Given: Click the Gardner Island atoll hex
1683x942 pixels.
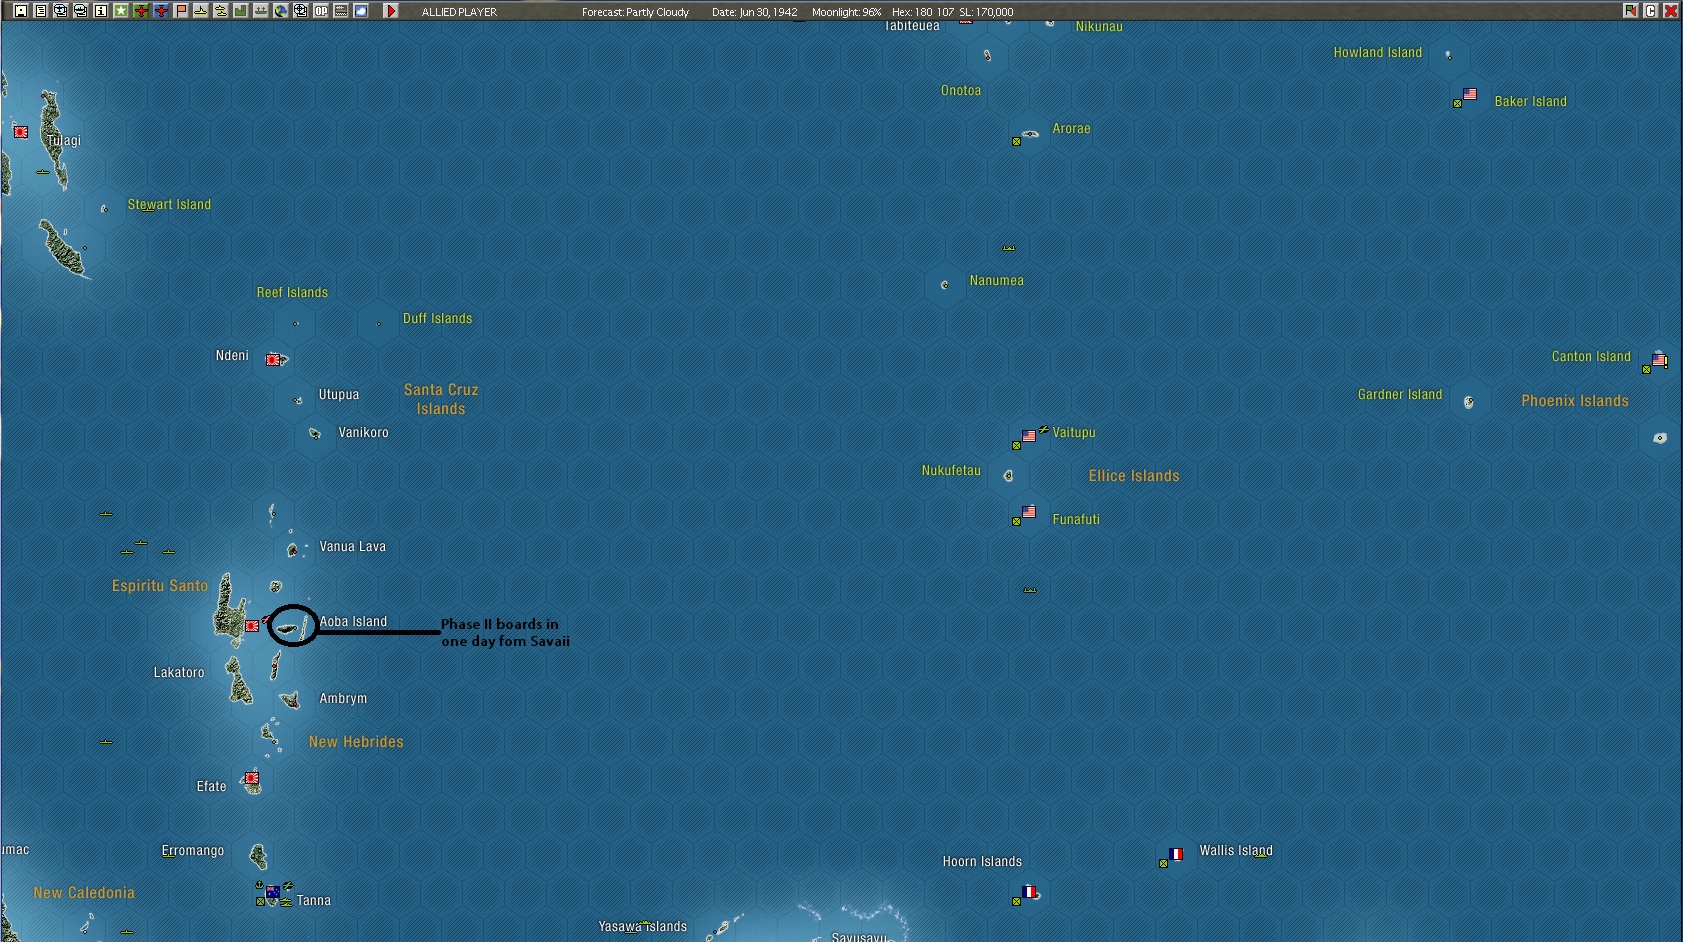Looking at the screenshot, I should (1469, 402).
